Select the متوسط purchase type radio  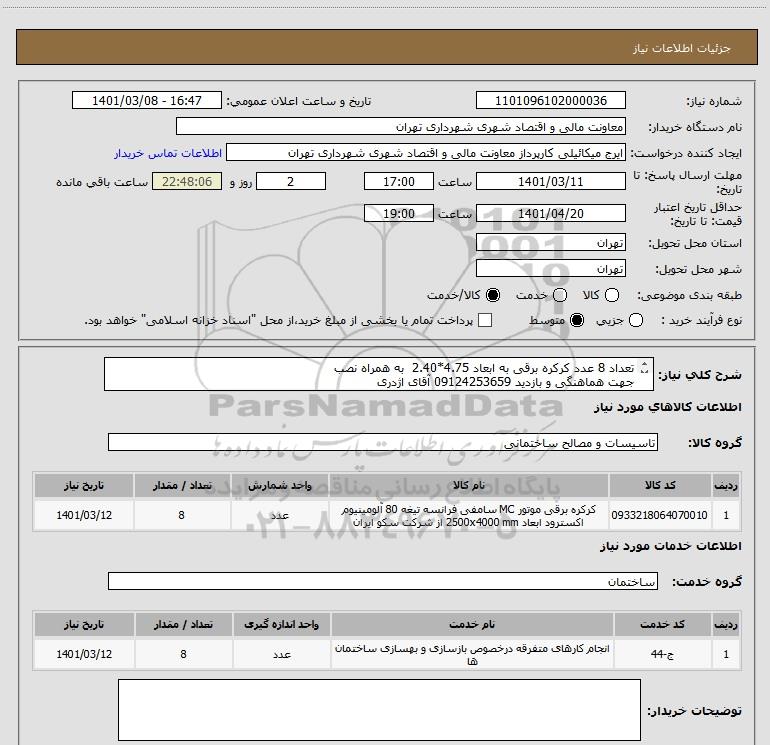[x=577, y=320]
